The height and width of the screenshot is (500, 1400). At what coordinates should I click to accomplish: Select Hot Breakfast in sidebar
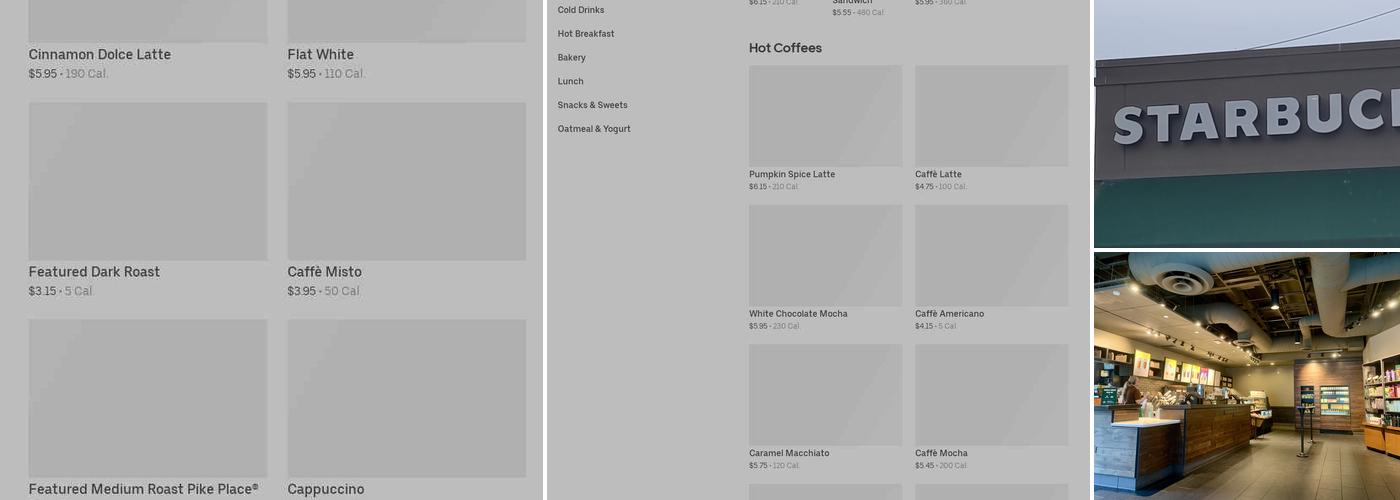click(x=586, y=34)
